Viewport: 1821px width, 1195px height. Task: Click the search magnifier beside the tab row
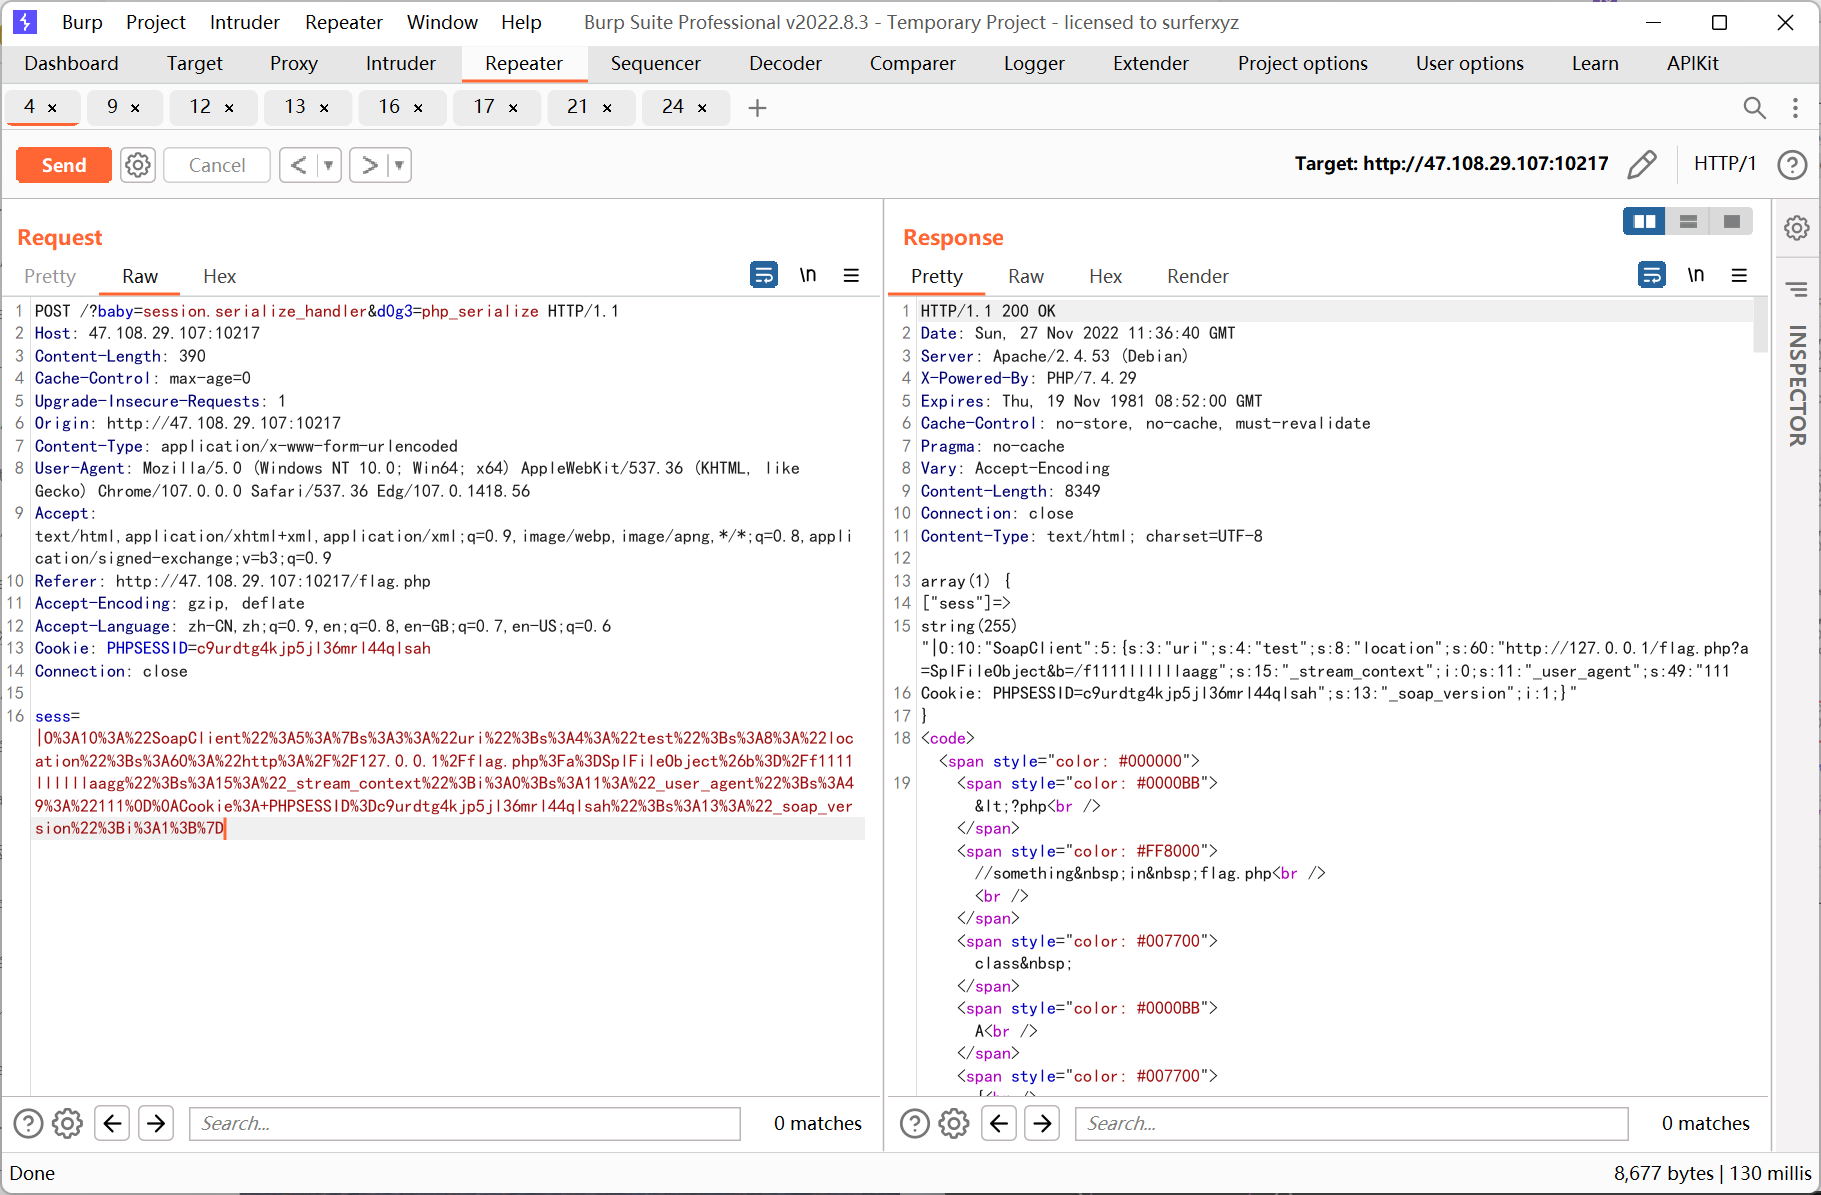click(1754, 107)
